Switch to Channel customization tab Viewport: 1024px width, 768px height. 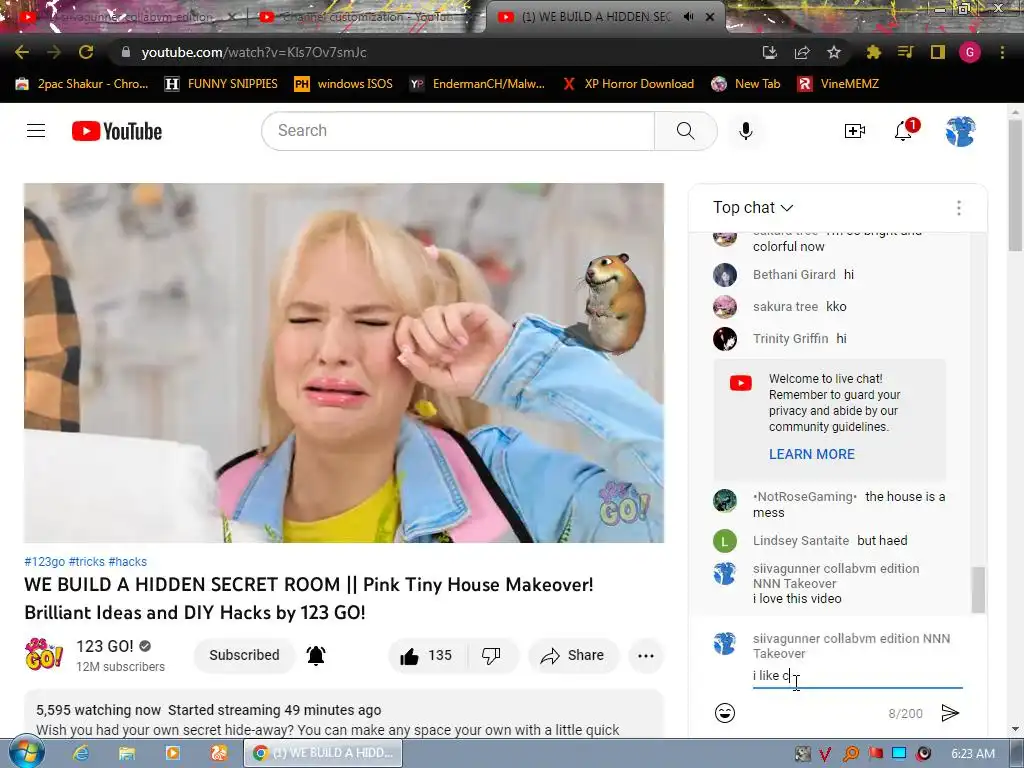click(x=366, y=17)
